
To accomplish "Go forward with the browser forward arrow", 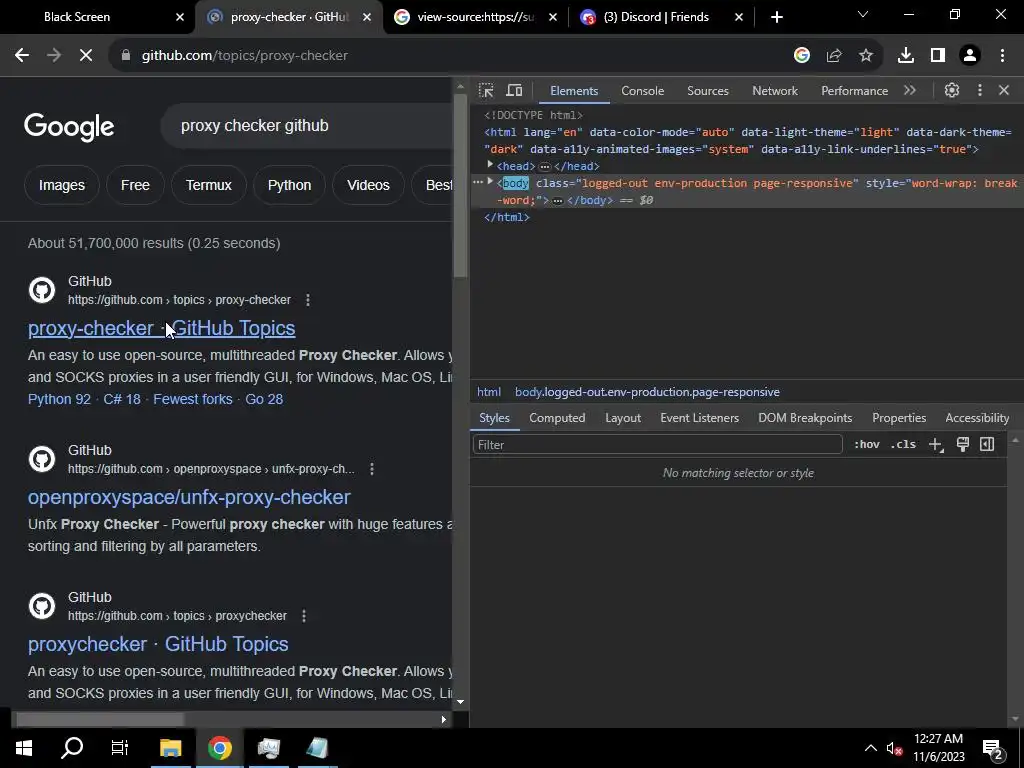I will 54,56.
